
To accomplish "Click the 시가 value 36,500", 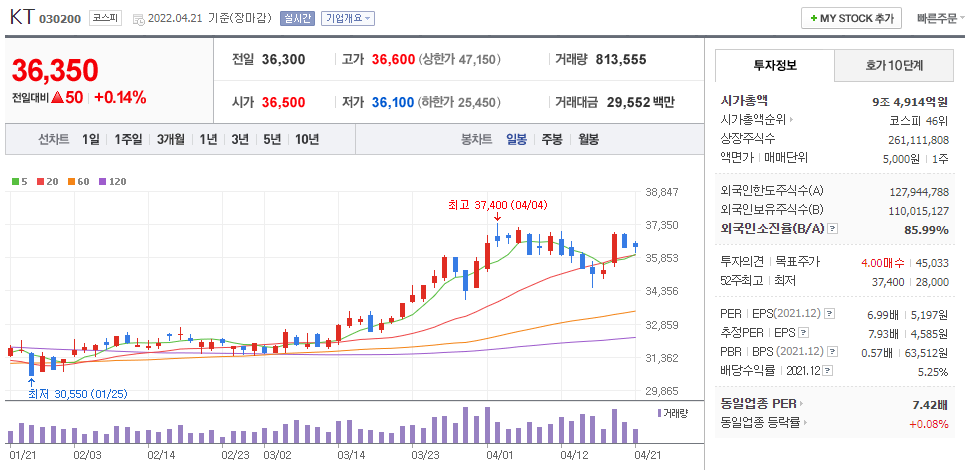I will [x=283, y=103].
